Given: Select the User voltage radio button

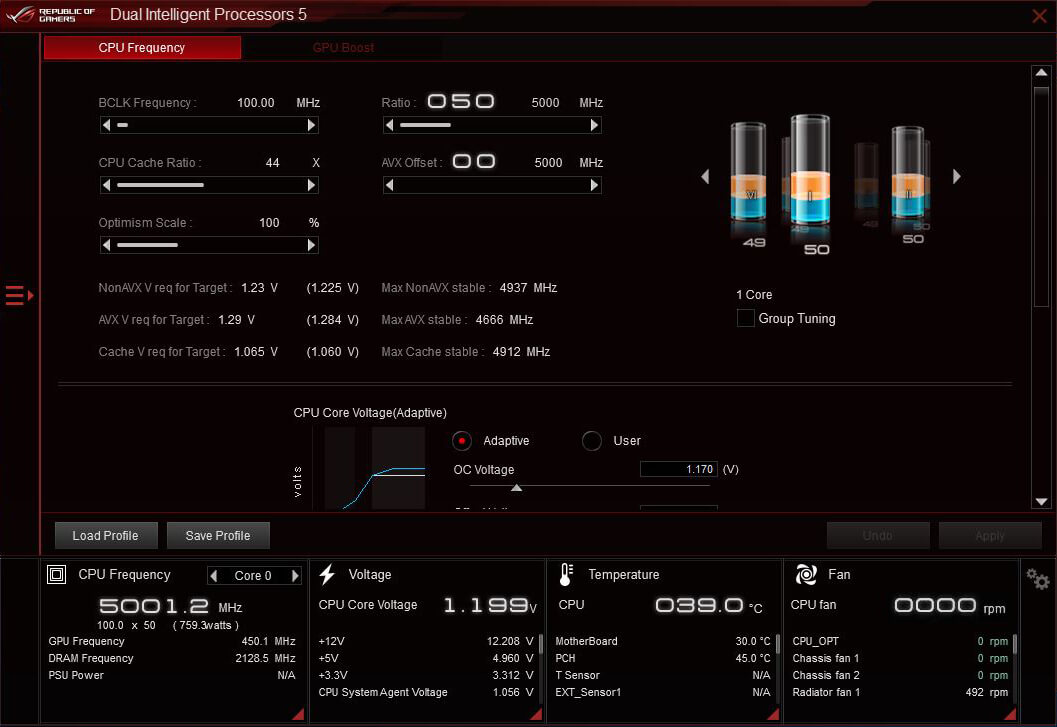Looking at the screenshot, I should point(592,441).
